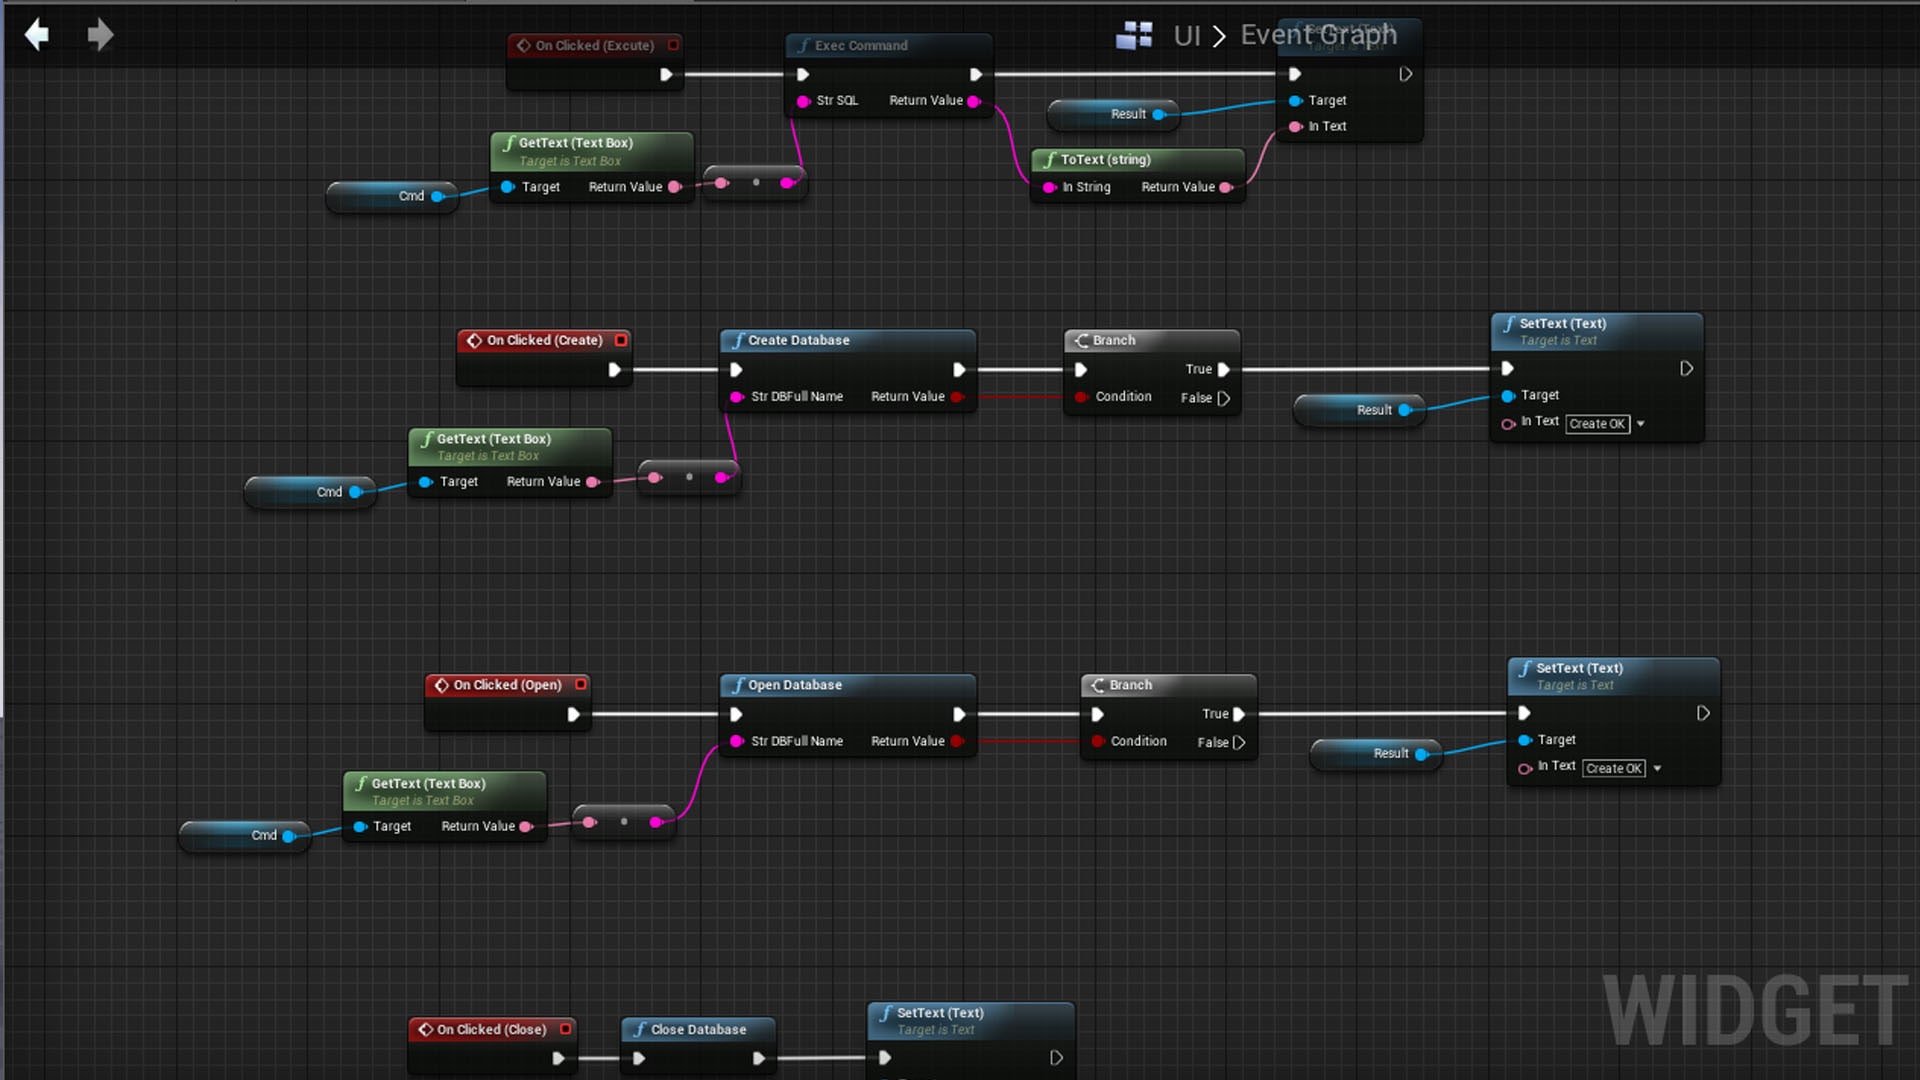Click the Open Database function icon
This screenshot has height=1080, width=1920.
[738, 685]
